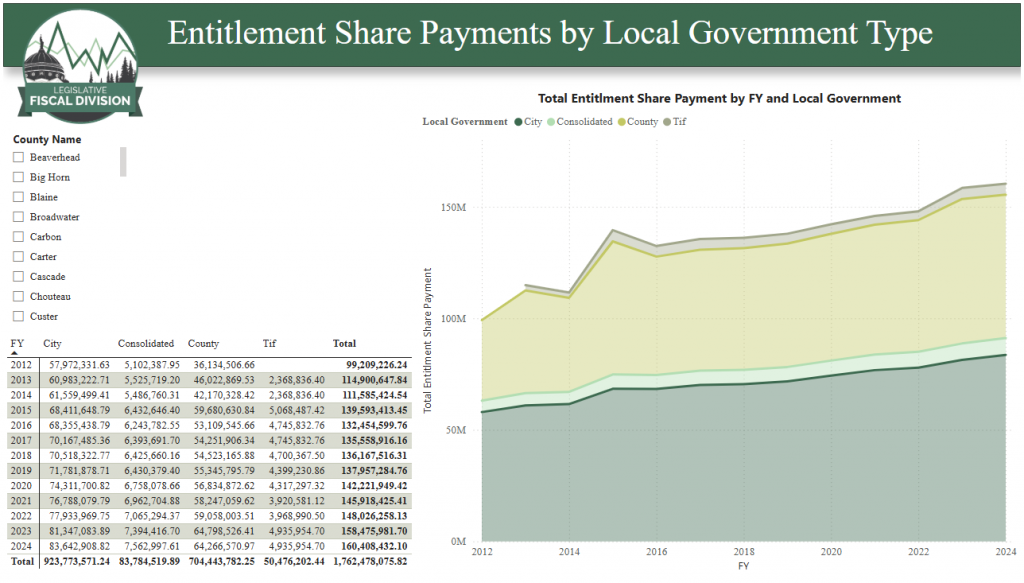Select the Tif legend marker
This screenshot has width=1024, height=583.
(x=667, y=122)
